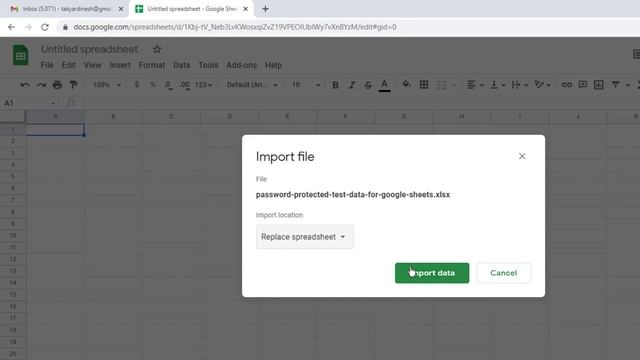Decrease decimal places icon
This screenshot has width=640, height=360.
168,85
